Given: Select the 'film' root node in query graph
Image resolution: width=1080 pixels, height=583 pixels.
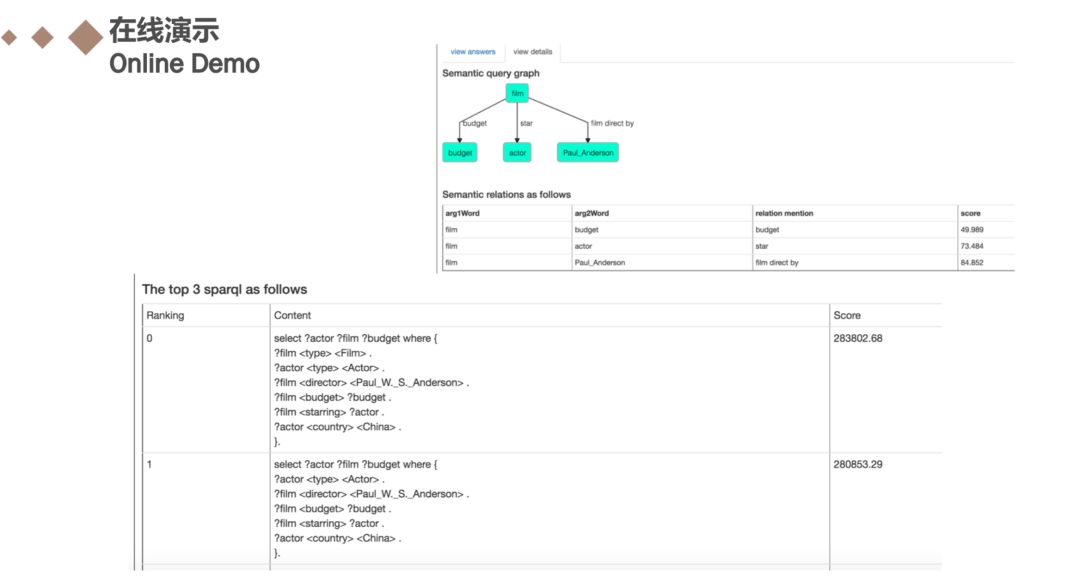Looking at the screenshot, I should tap(517, 93).
